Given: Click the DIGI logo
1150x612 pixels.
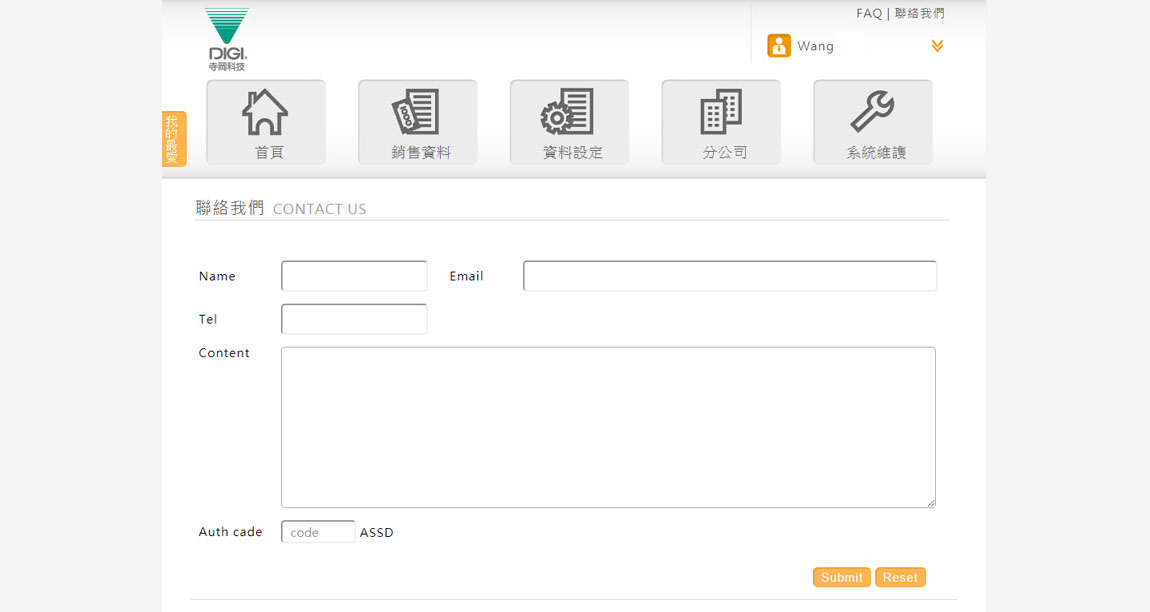Looking at the screenshot, I should click(227, 39).
